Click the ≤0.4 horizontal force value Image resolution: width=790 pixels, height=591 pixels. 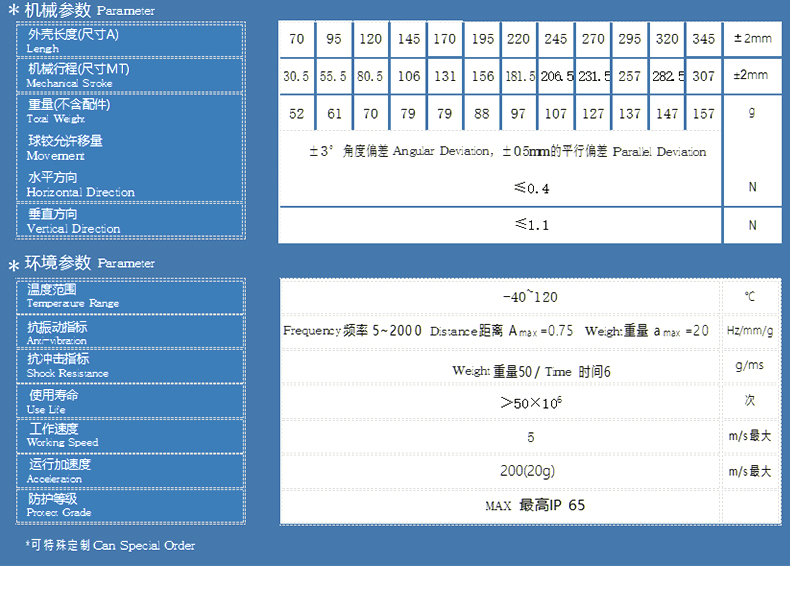click(x=532, y=188)
